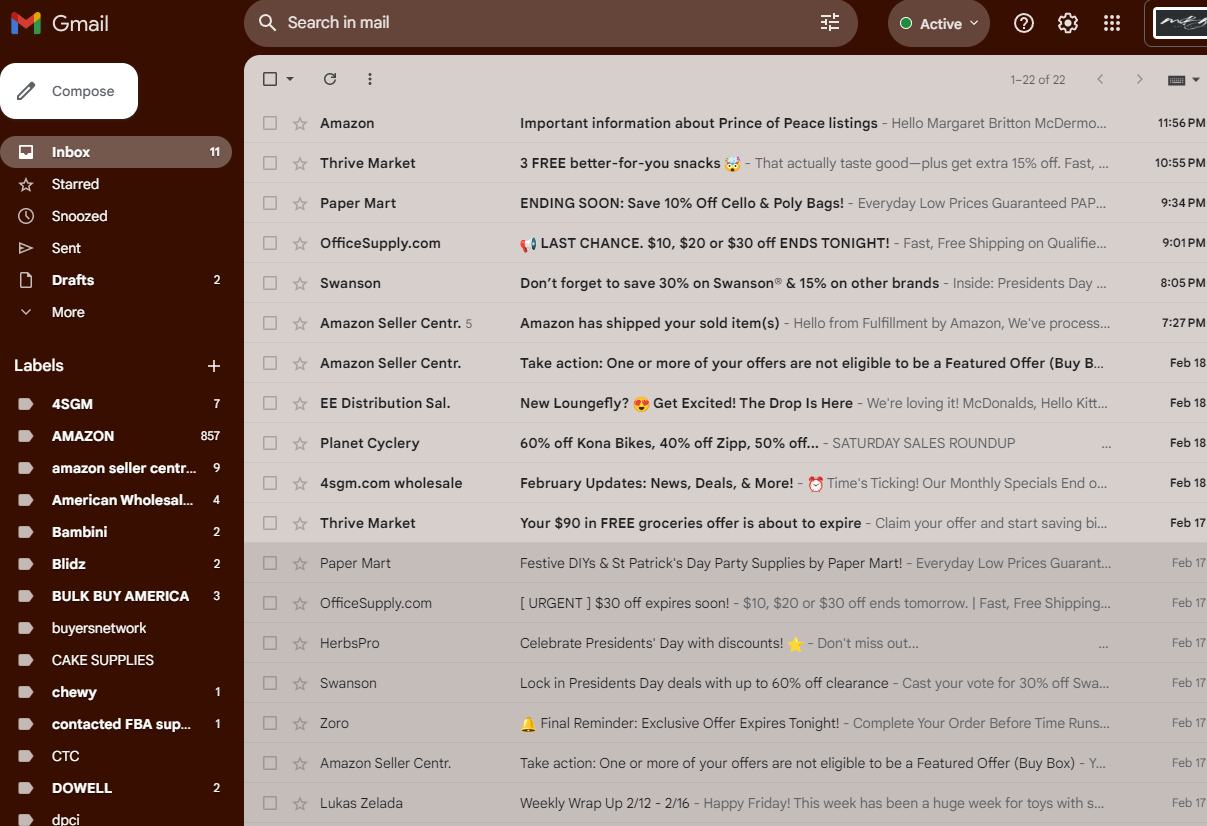1207x826 pixels.
Task: Open the amazon seller centr... label
Action: 116,468
